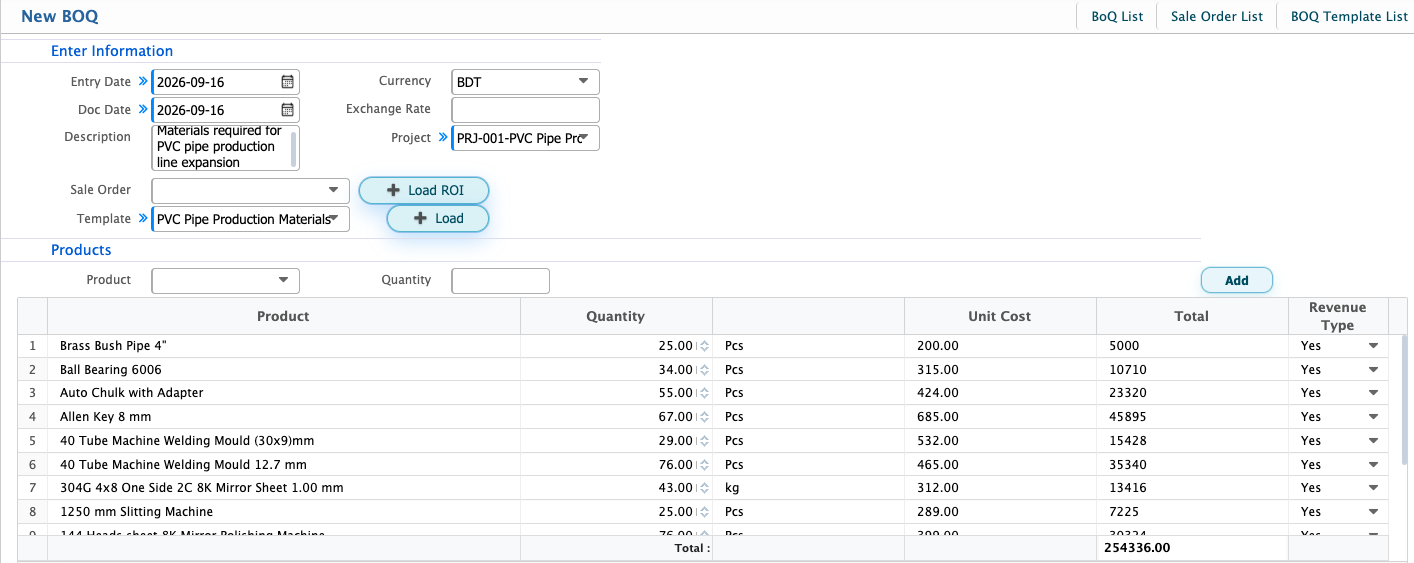This screenshot has width=1414, height=563.
Task: Select 40 Tube Machine Welding Mould (30x9)mm cell
Action: [x=283, y=441]
